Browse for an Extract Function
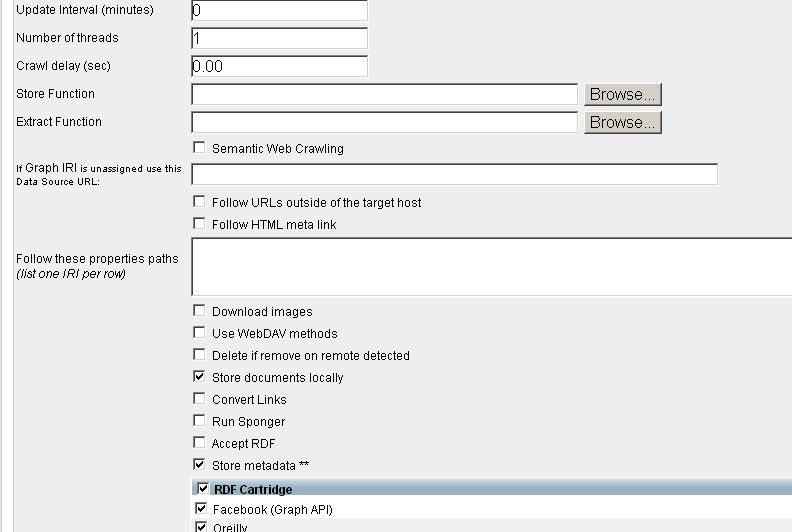The height and width of the screenshot is (532, 792). pyautogui.click(x=622, y=122)
